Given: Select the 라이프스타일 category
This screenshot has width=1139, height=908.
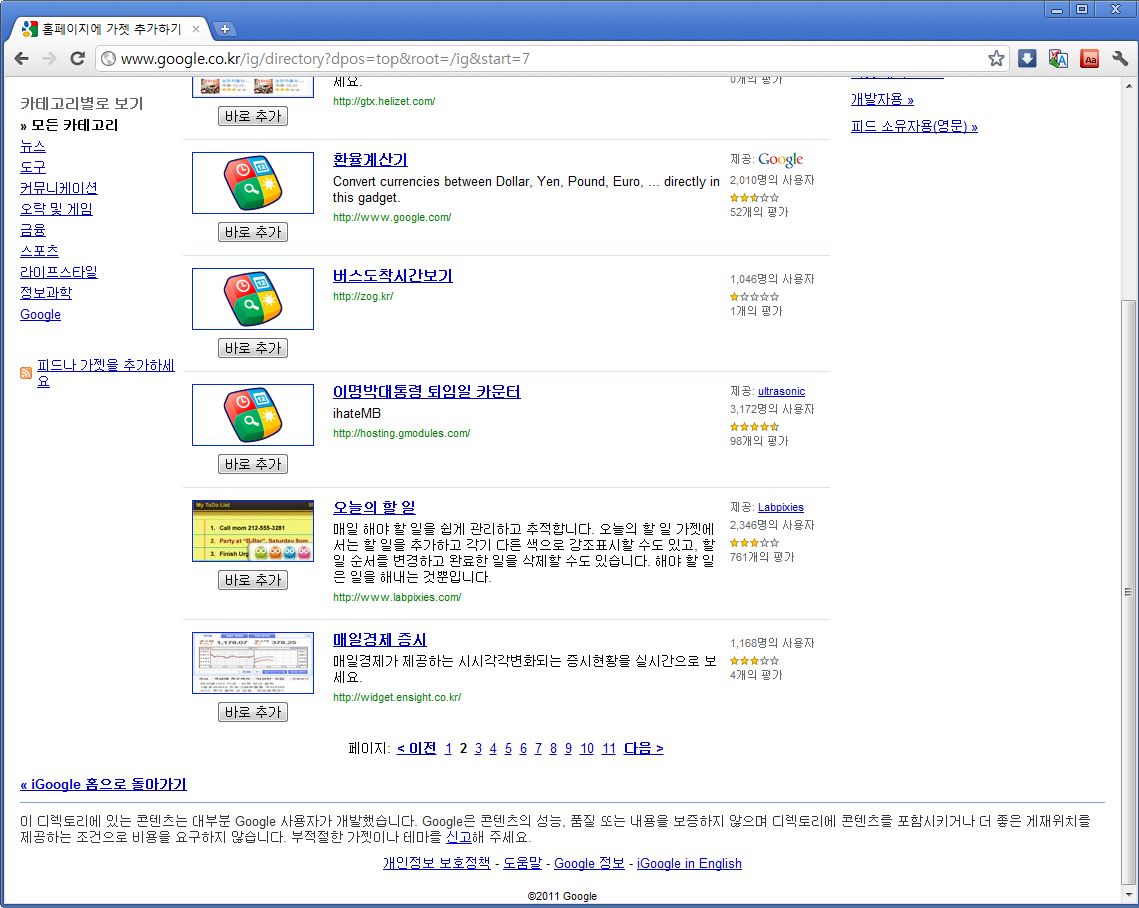Looking at the screenshot, I should (59, 272).
